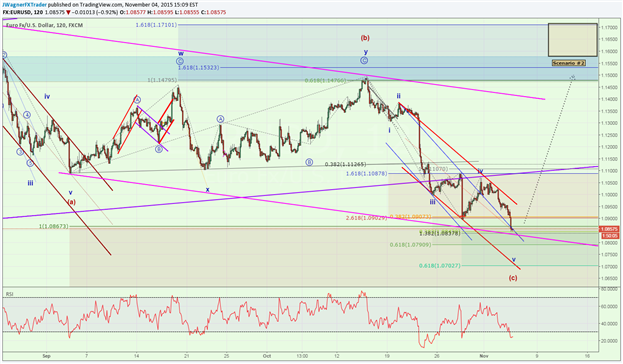The image size is (623, 364).
Task: Select the circled 4 wave label
Action: click(x=27, y=115)
